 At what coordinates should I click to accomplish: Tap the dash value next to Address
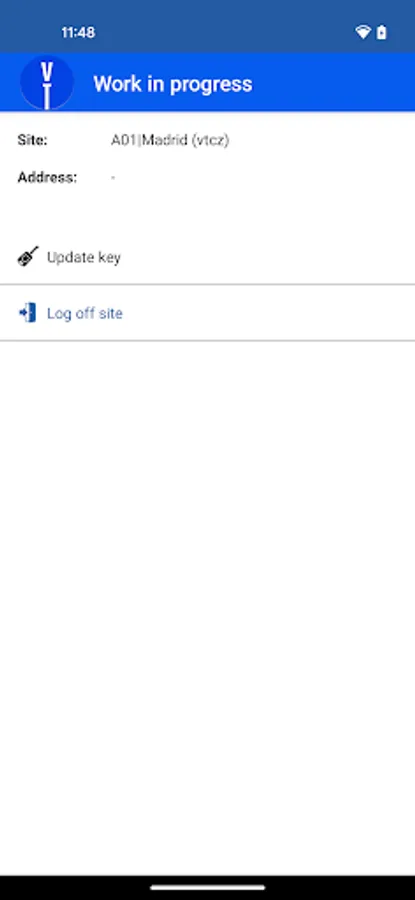pyautogui.click(x=113, y=178)
